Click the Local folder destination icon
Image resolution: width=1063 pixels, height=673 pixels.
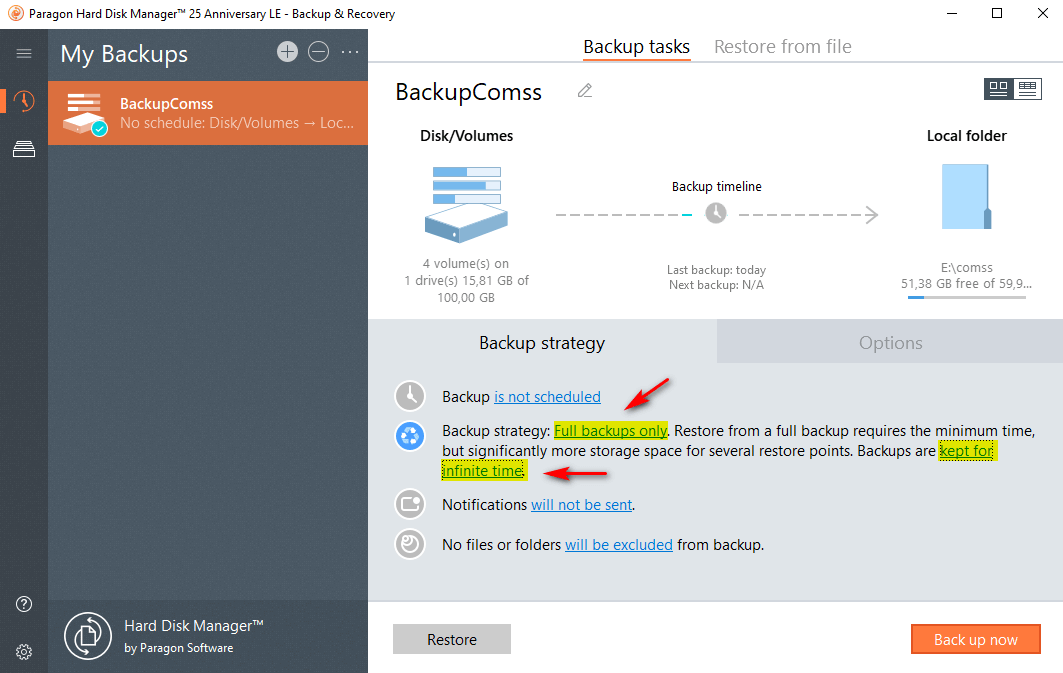pos(967,197)
